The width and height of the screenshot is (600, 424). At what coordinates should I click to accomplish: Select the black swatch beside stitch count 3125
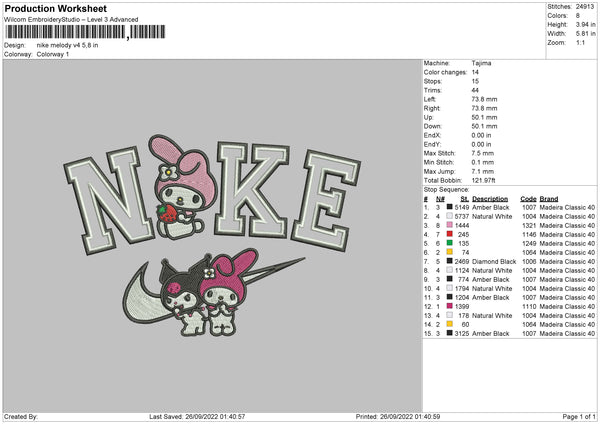pyautogui.click(x=450, y=333)
